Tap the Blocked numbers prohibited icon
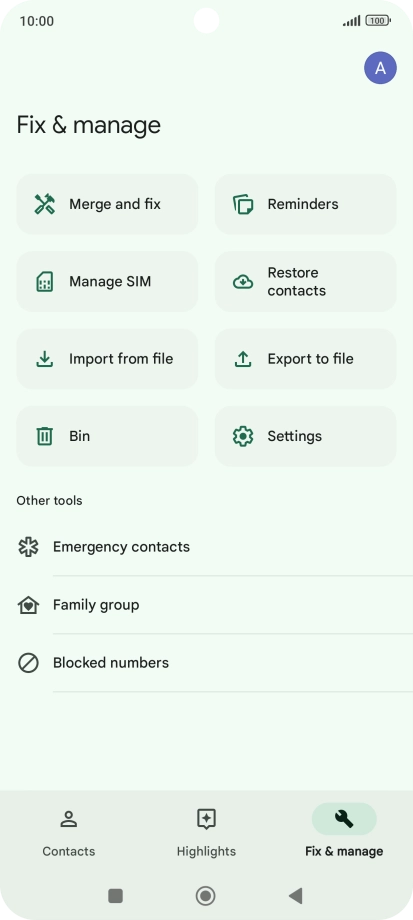 coord(28,663)
